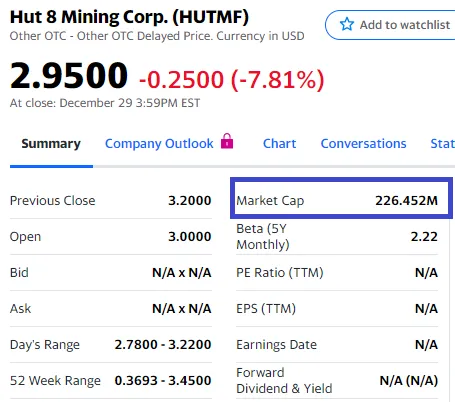Click the Bid value N/A x N/A
The height and width of the screenshot is (402, 455).
[182, 273]
